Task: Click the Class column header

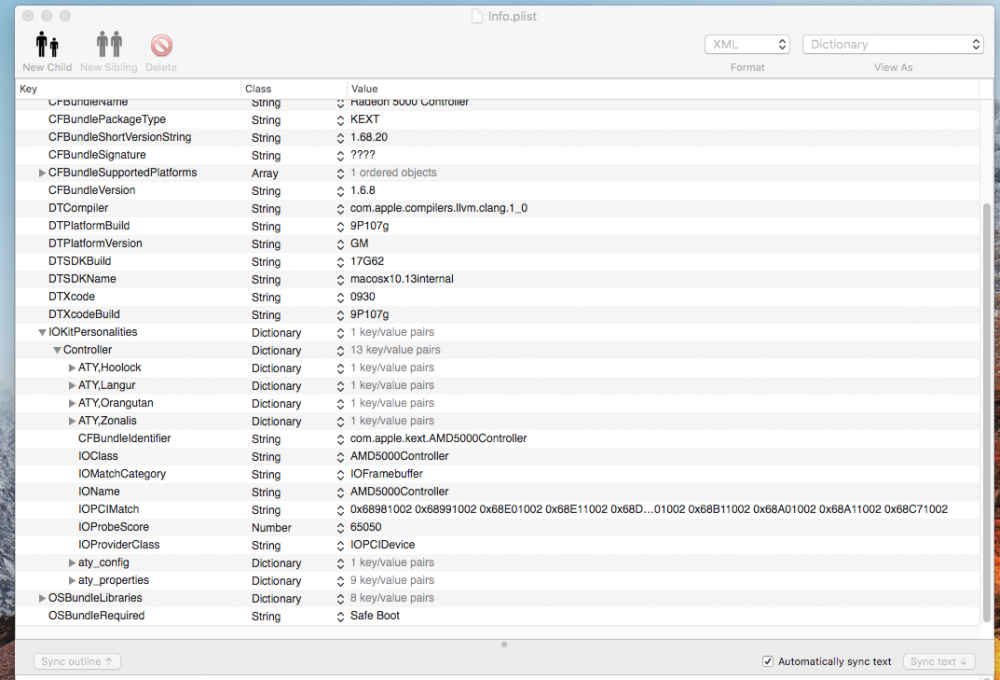Action: [x=294, y=89]
